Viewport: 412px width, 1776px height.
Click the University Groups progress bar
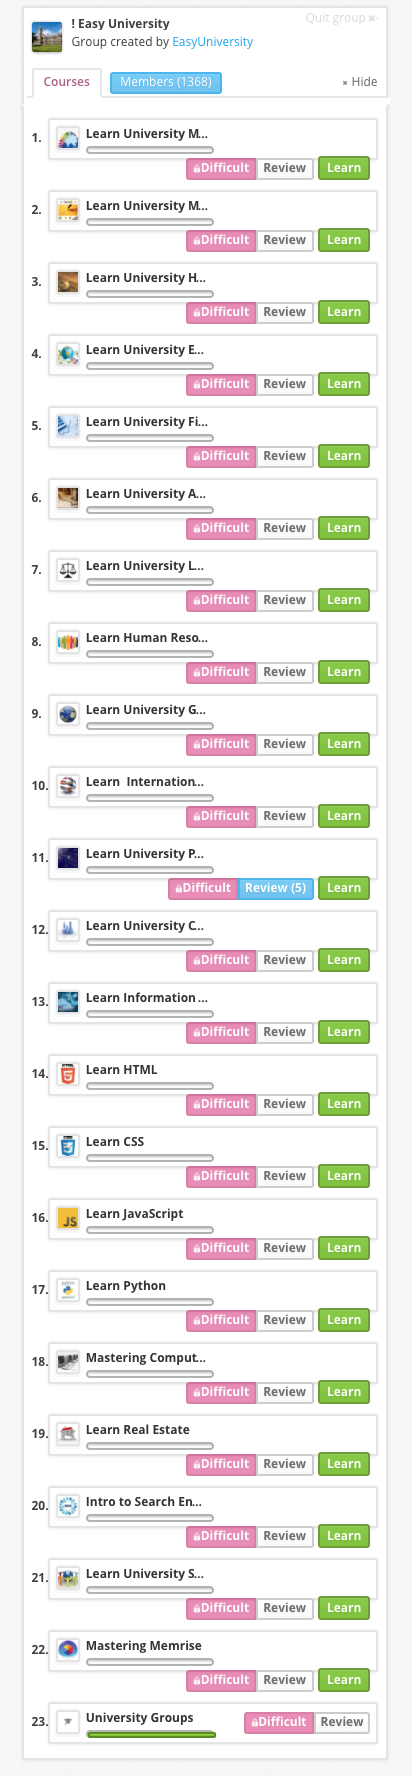pos(151,1734)
